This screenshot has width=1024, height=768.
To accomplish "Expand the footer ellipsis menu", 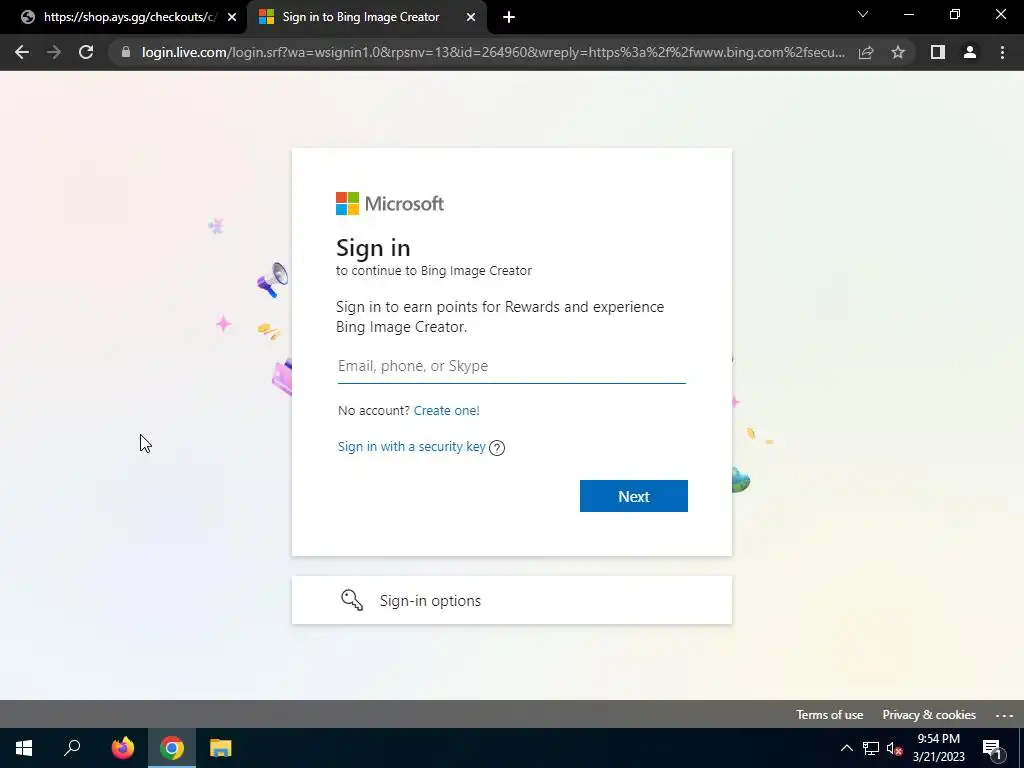I will pos(1004,715).
